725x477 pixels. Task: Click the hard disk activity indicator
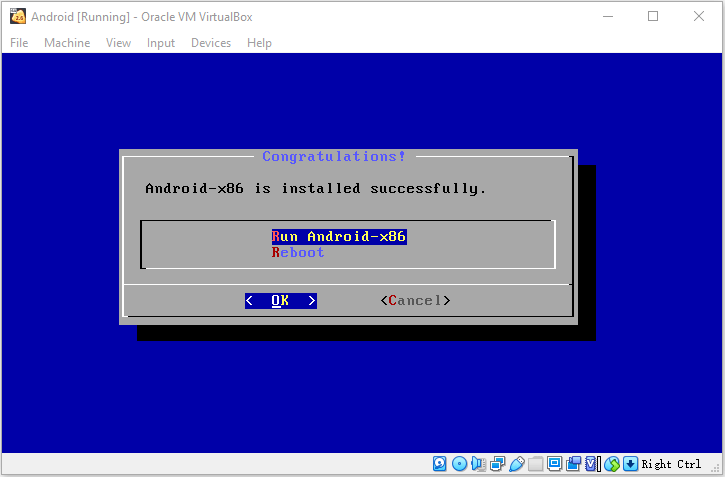pos(439,463)
